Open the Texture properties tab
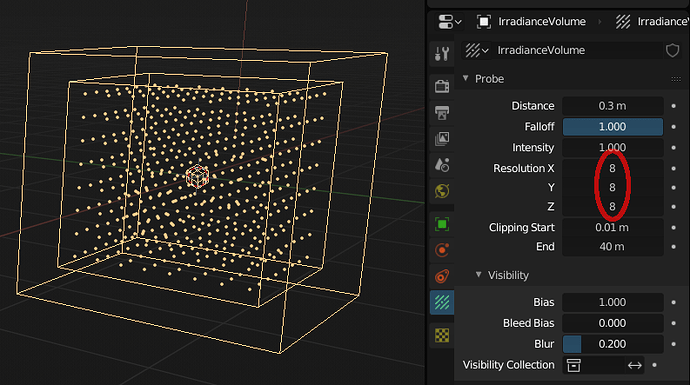This screenshot has width=690, height=385. tap(442, 335)
